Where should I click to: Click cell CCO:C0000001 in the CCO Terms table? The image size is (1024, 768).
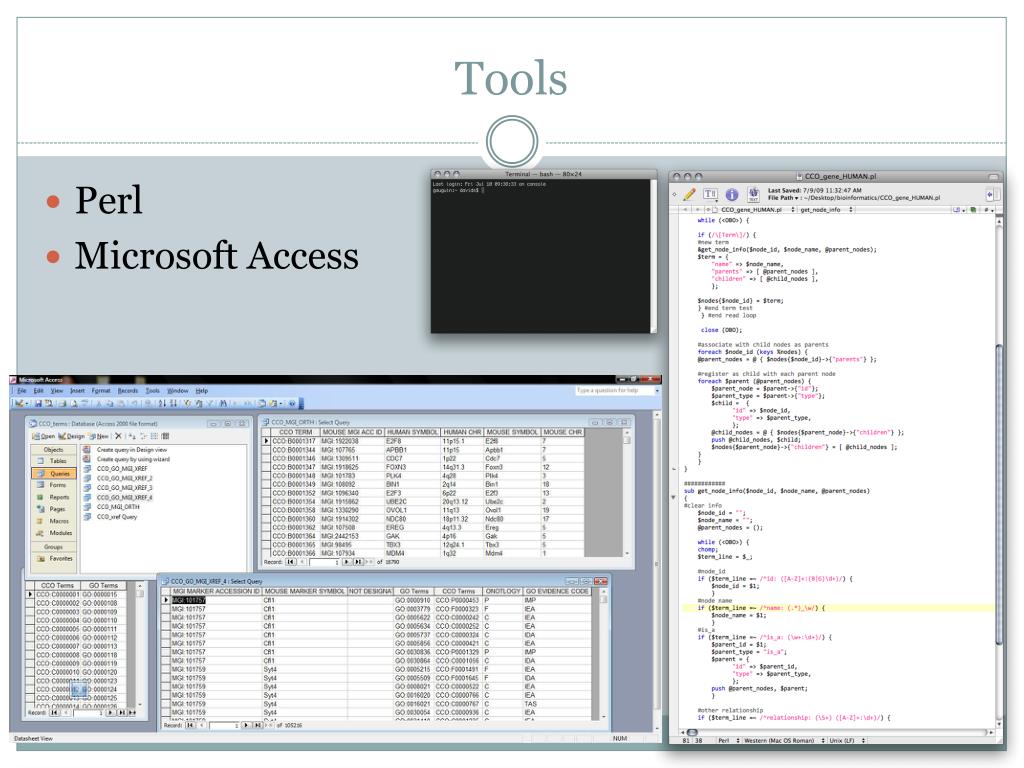click(x=57, y=595)
